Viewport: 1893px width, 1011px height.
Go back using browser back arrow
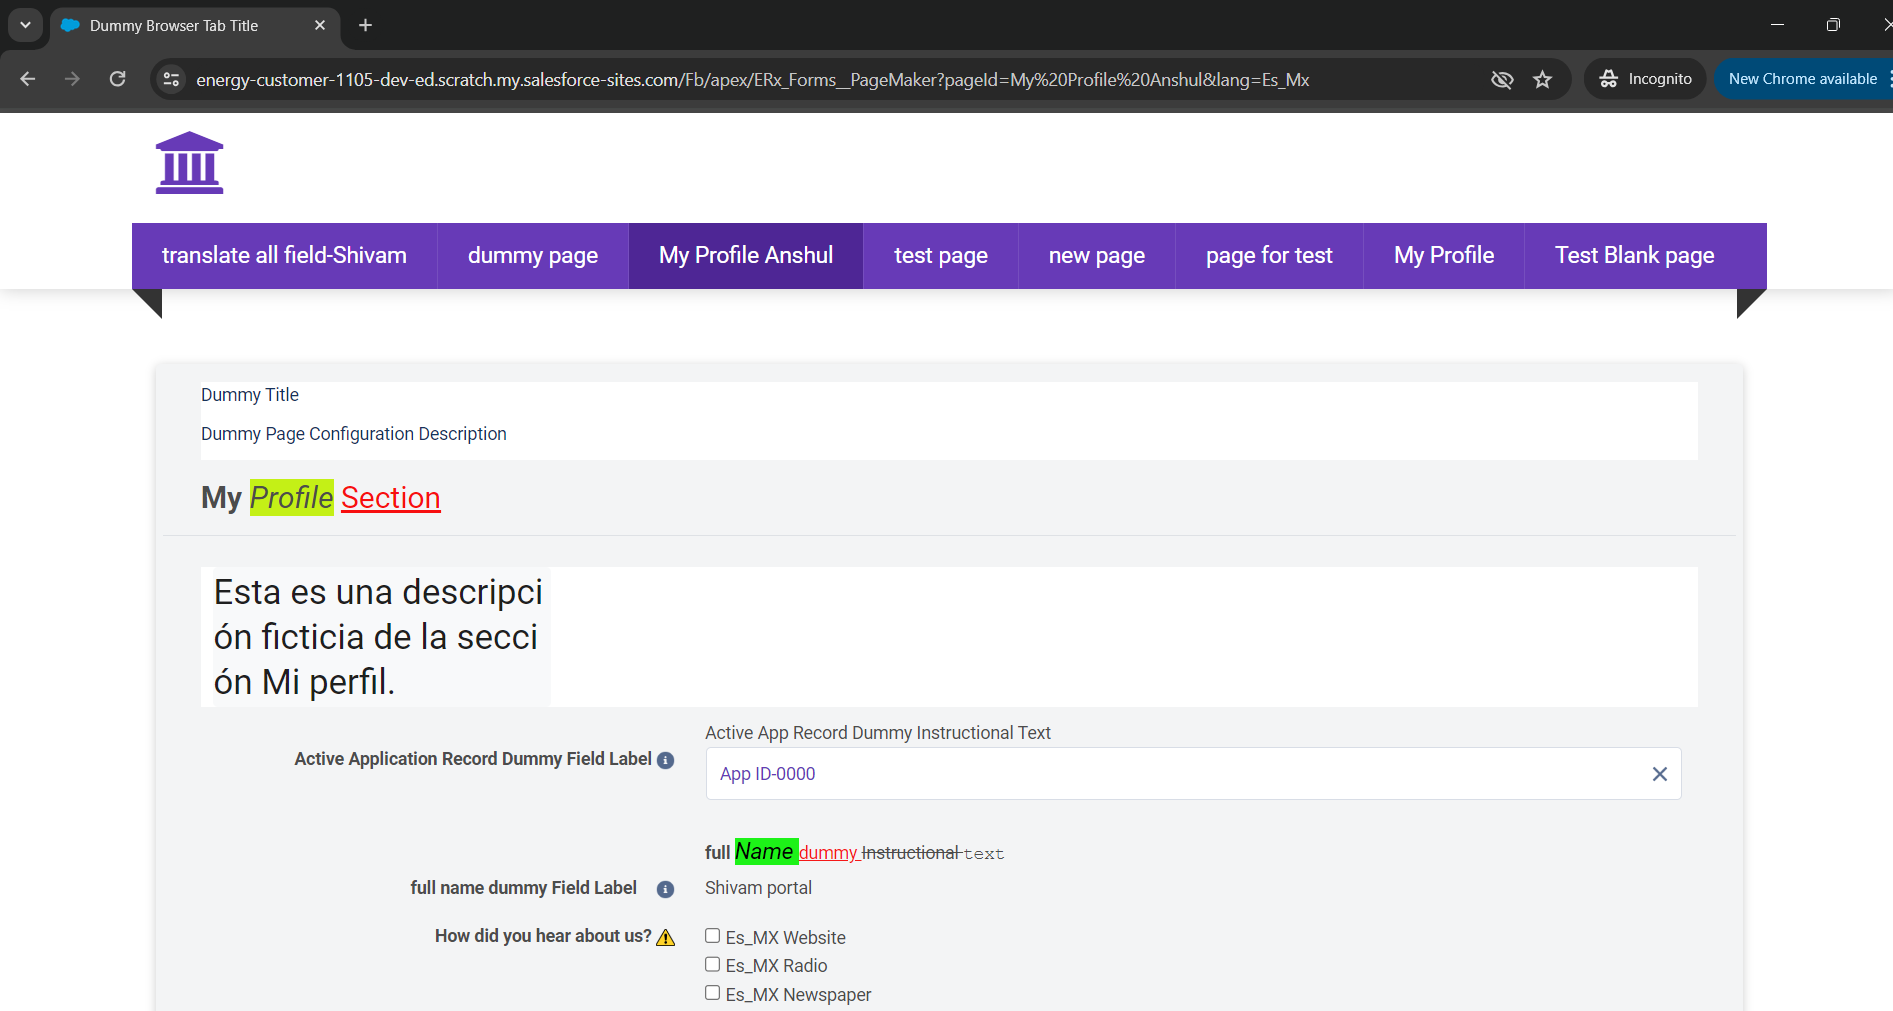pos(28,79)
